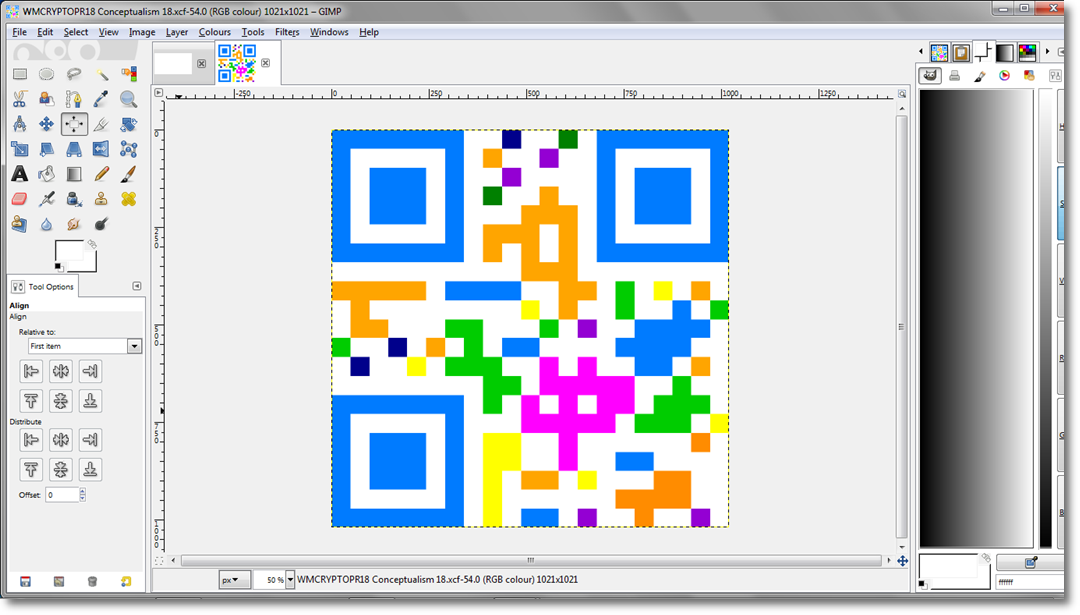Viewport: 1080px width, 615px height.
Task: Open the File menu
Action: 19,32
